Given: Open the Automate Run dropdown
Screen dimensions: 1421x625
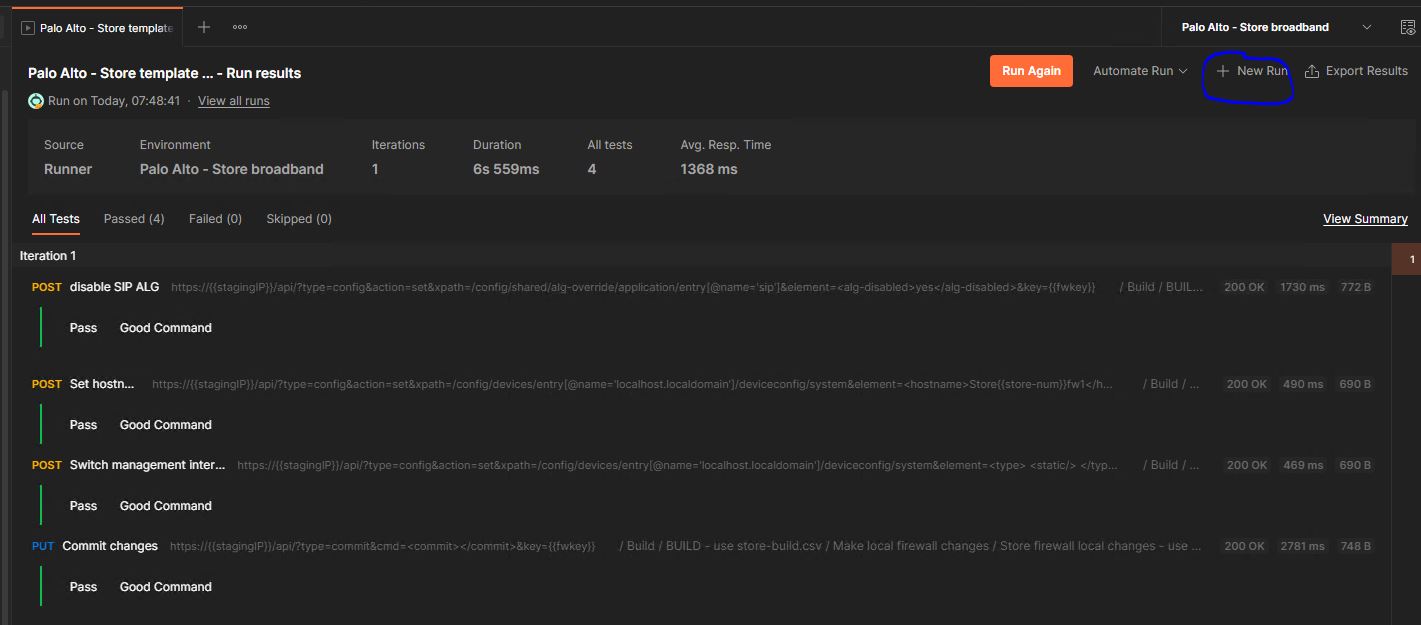Looking at the screenshot, I should click(1139, 70).
